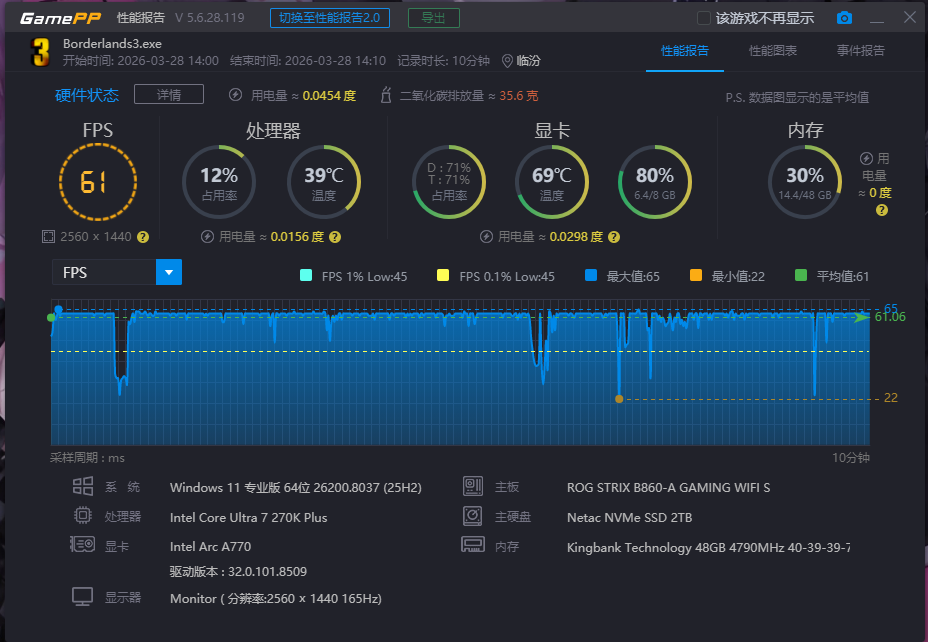Click 'Netac NVMe SSD 2TB' text
Image resolution: width=928 pixels, height=642 pixels.
[630, 518]
